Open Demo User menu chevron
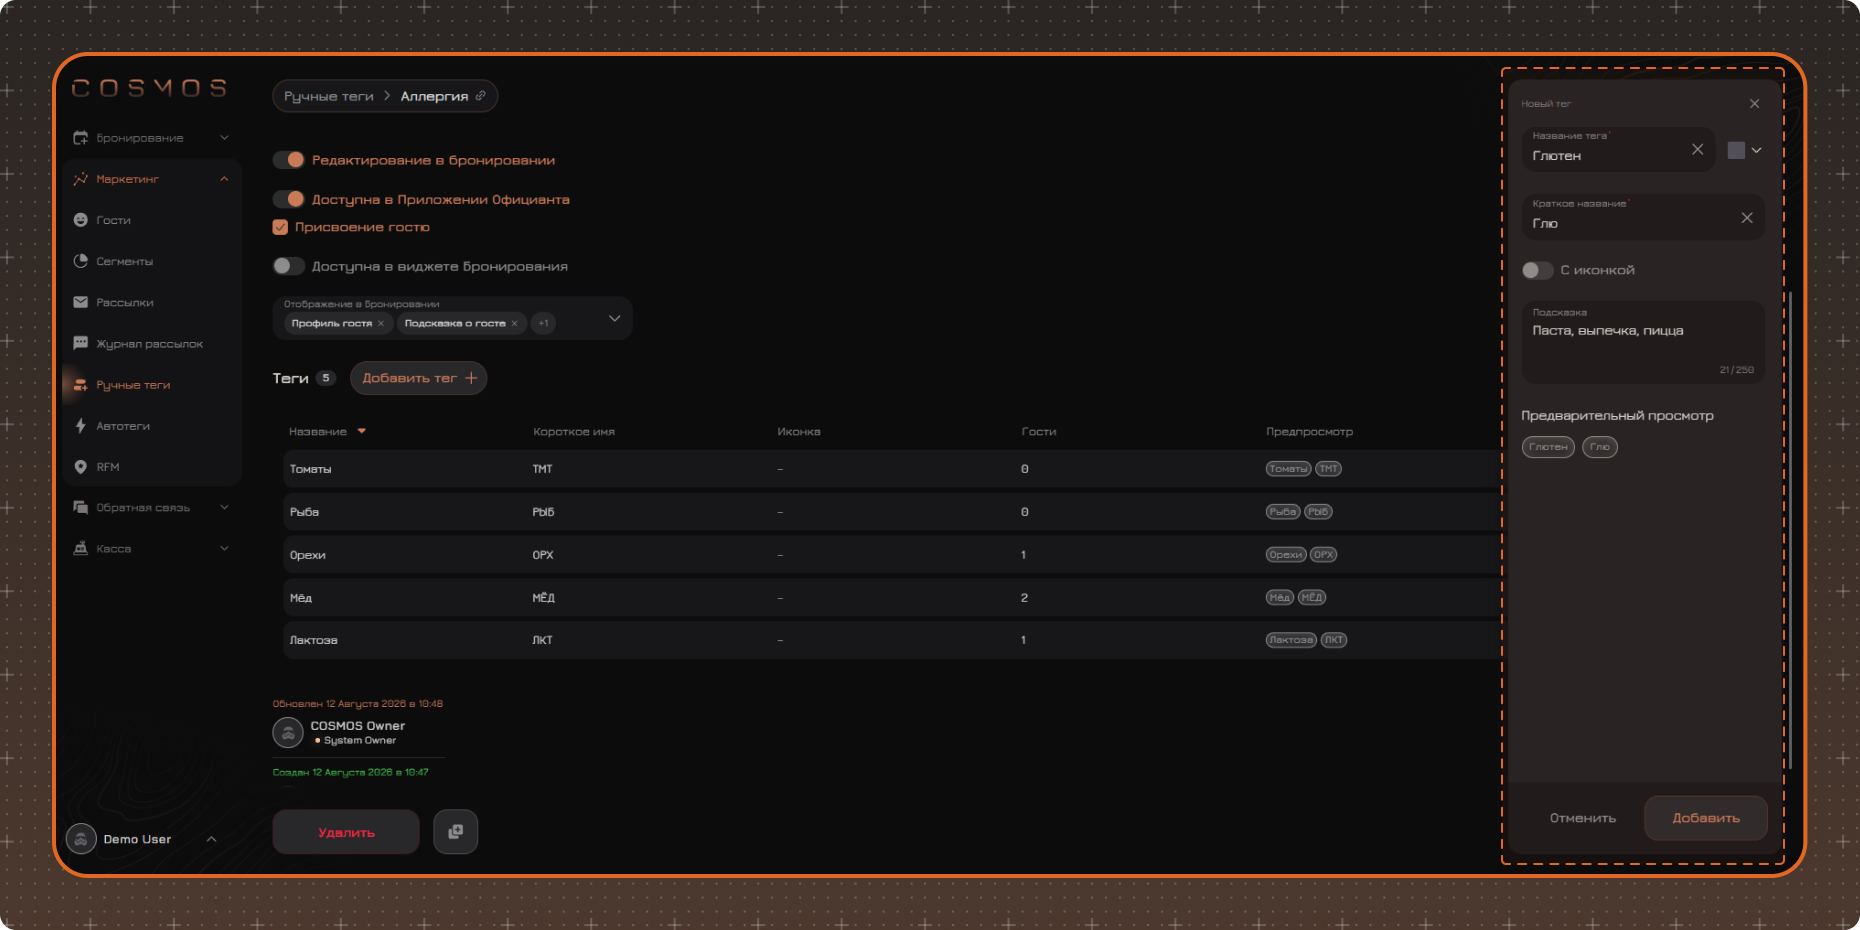 click(211, 839)
